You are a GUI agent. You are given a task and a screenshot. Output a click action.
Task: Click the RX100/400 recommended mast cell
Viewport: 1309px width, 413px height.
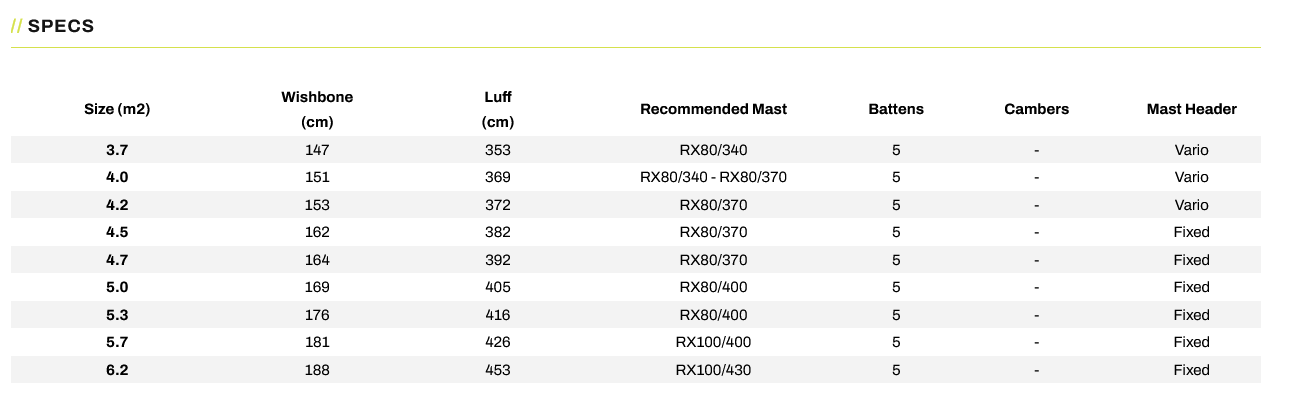pos(713,342)
